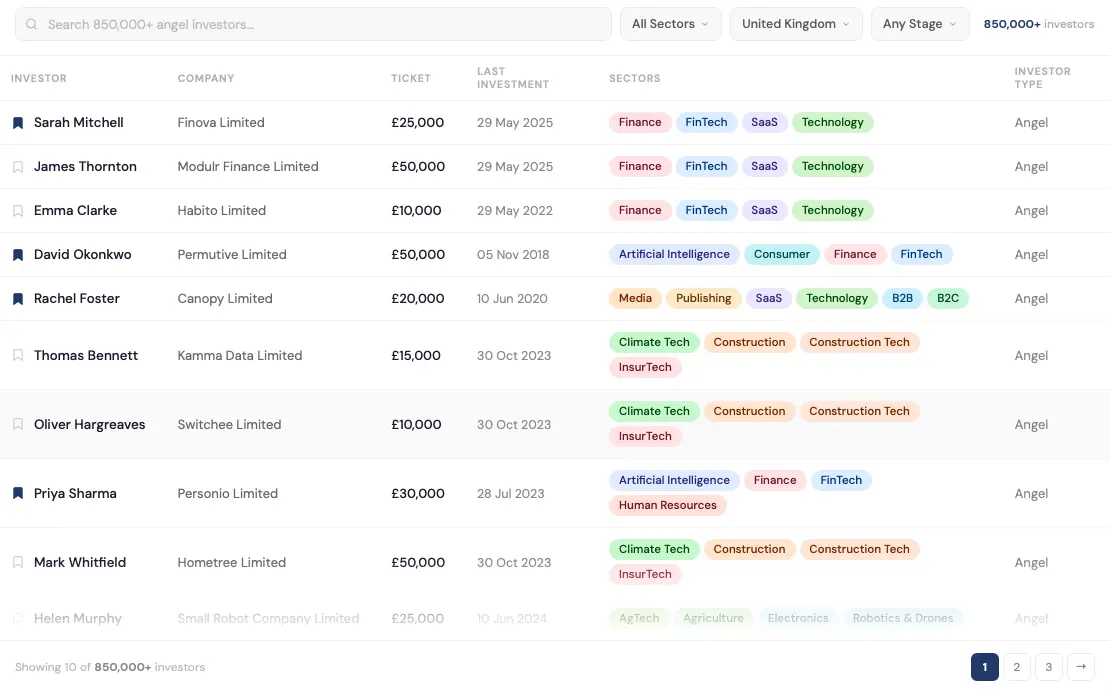Click the Human Resources tag

(668, 505)
